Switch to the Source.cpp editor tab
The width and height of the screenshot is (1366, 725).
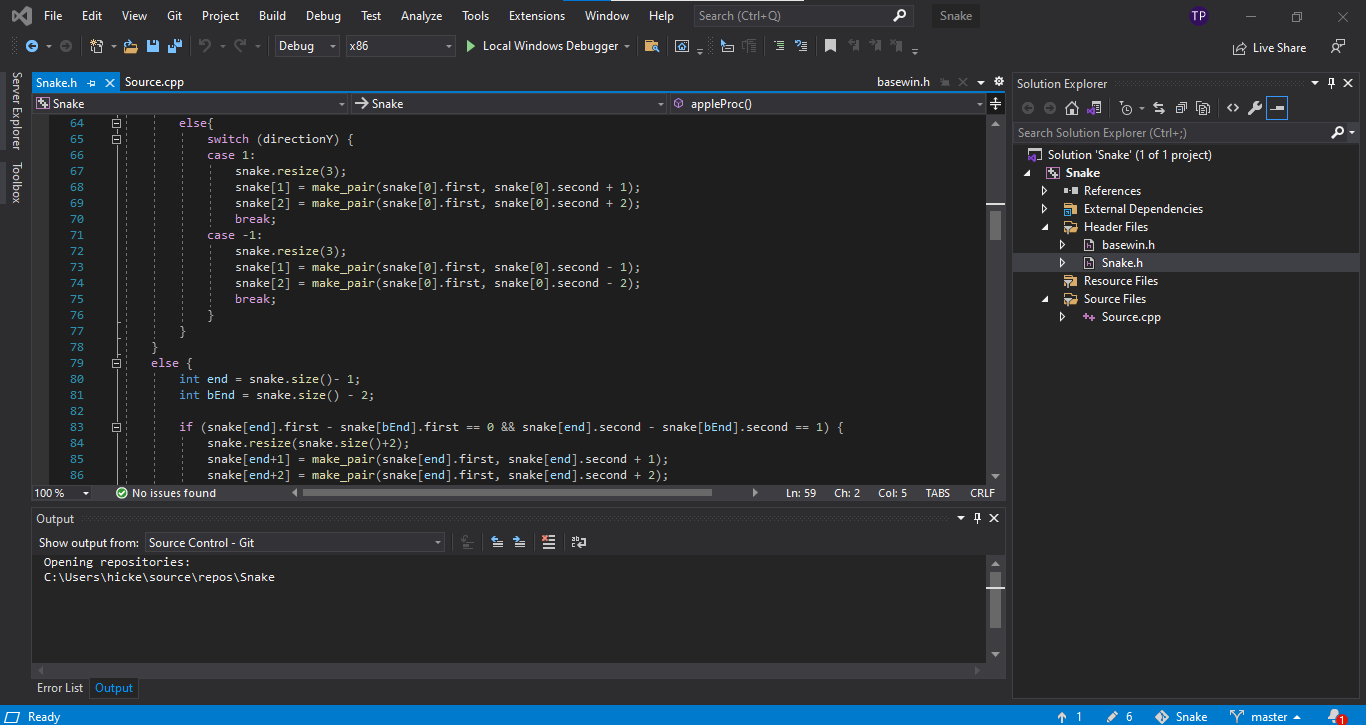154,83
